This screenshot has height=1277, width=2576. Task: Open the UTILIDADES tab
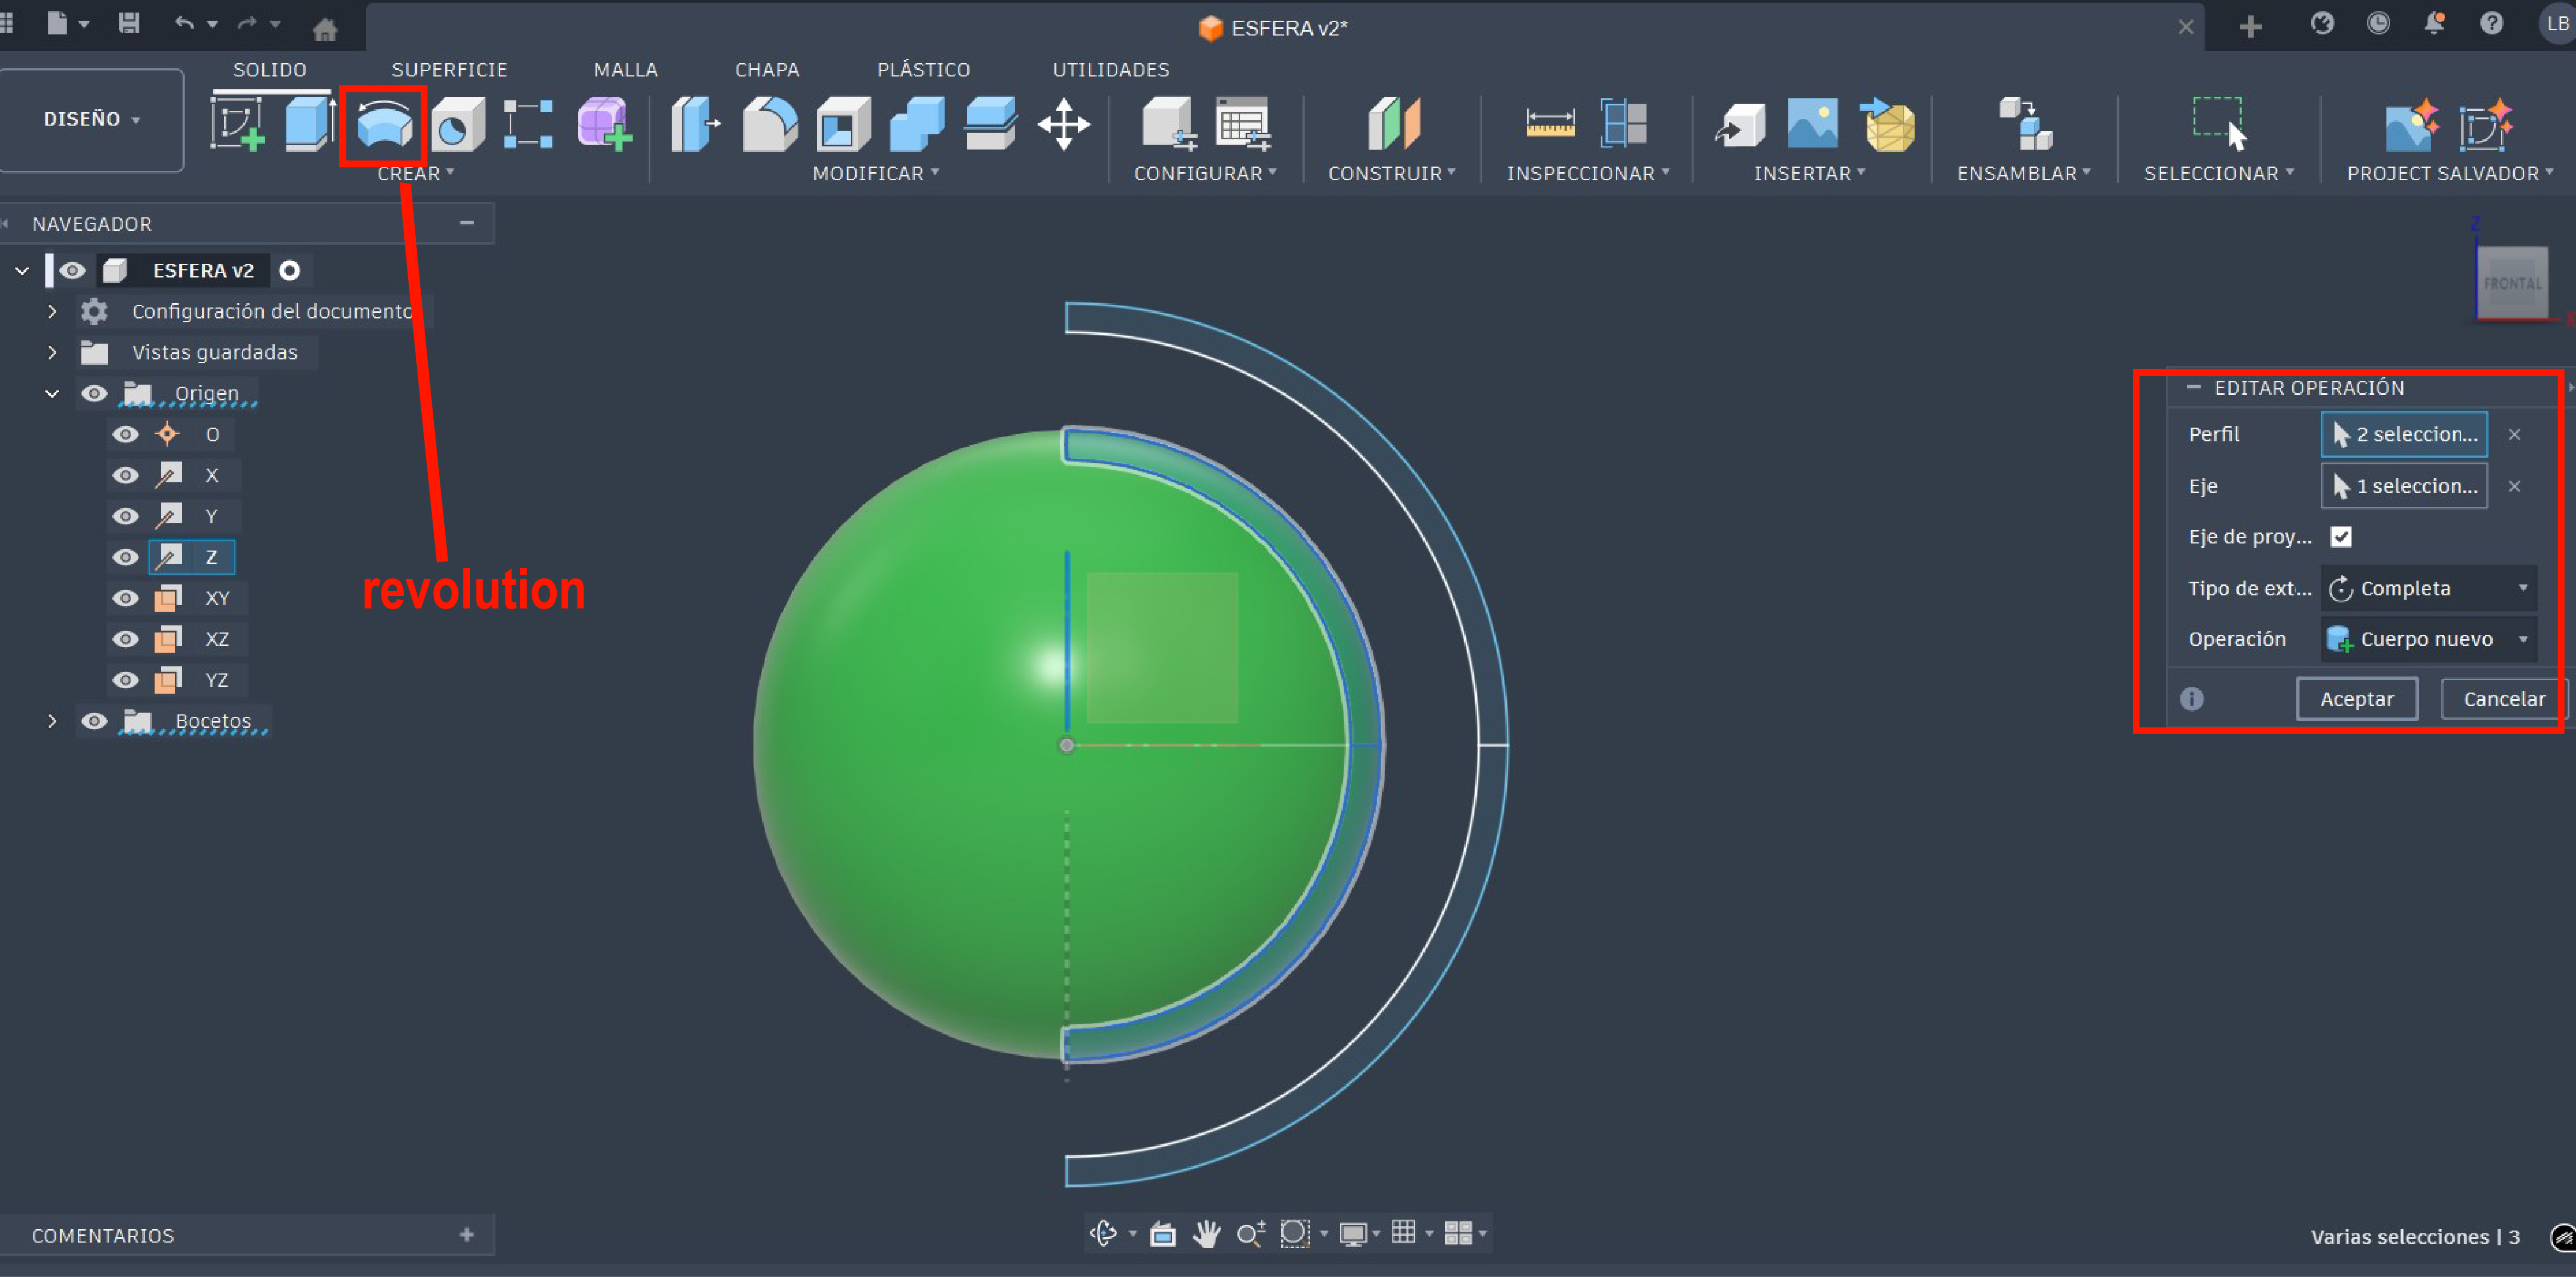click(1110, 70)
